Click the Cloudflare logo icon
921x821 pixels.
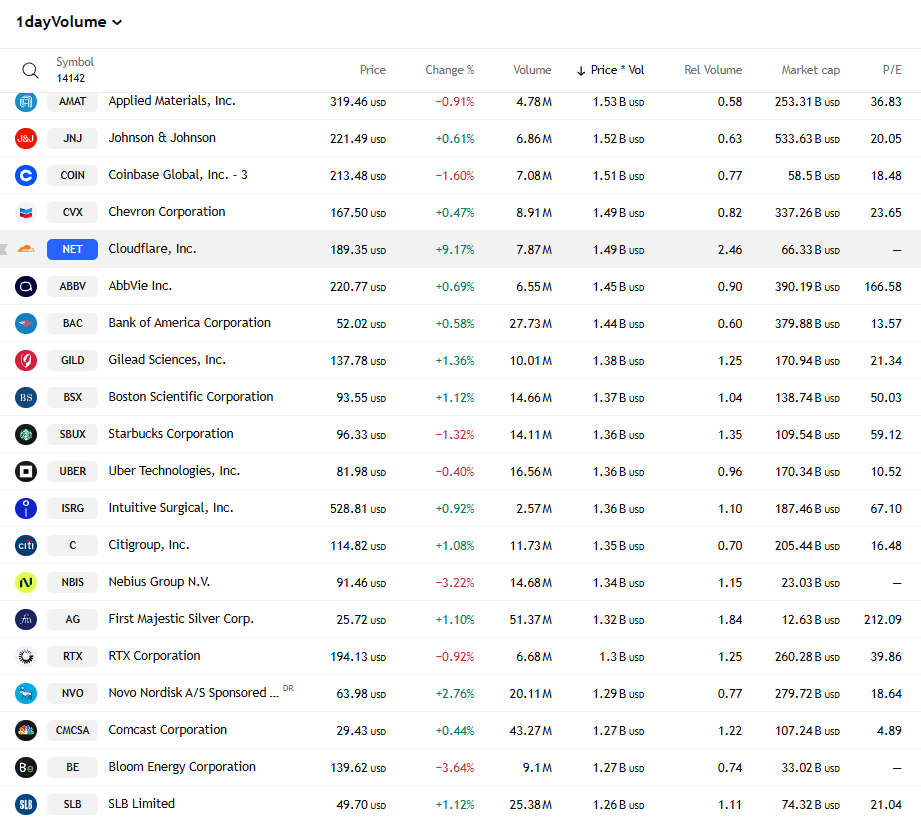(x=26, y=250)
